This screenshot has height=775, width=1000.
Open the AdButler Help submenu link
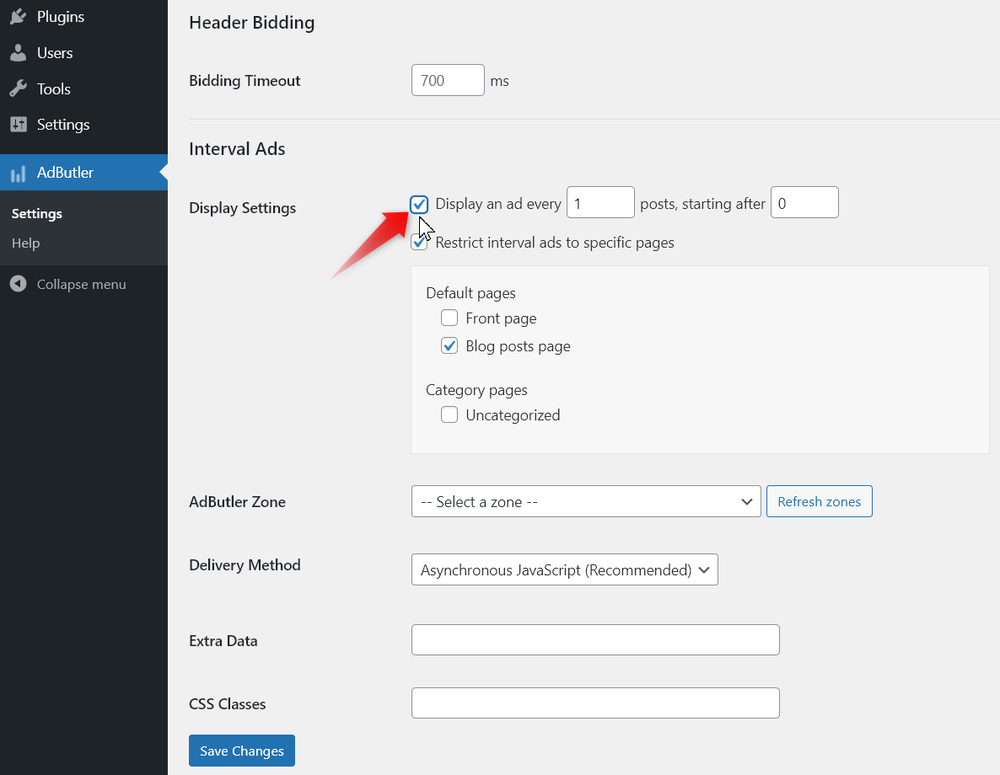tap(26, 243)
